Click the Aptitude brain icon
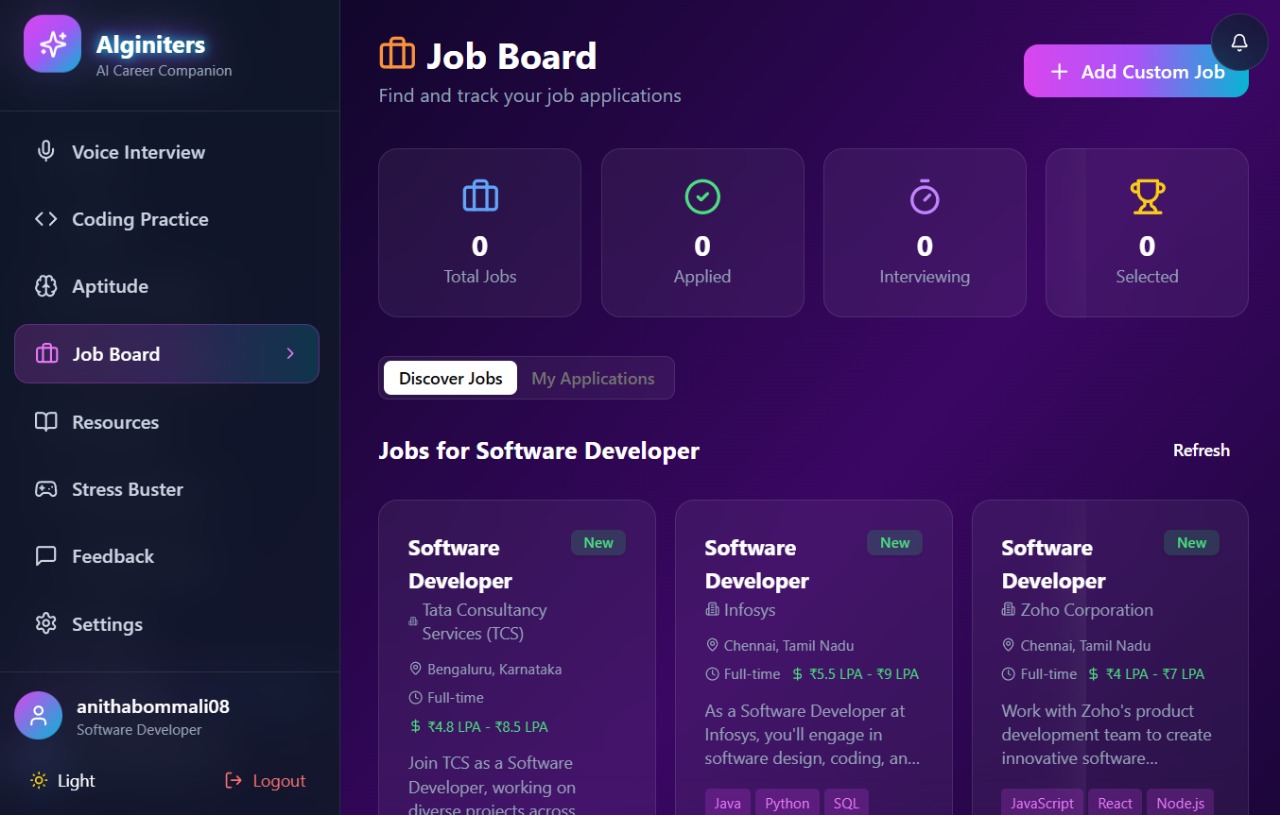1280x815 pixels. [x=44, y=286]
